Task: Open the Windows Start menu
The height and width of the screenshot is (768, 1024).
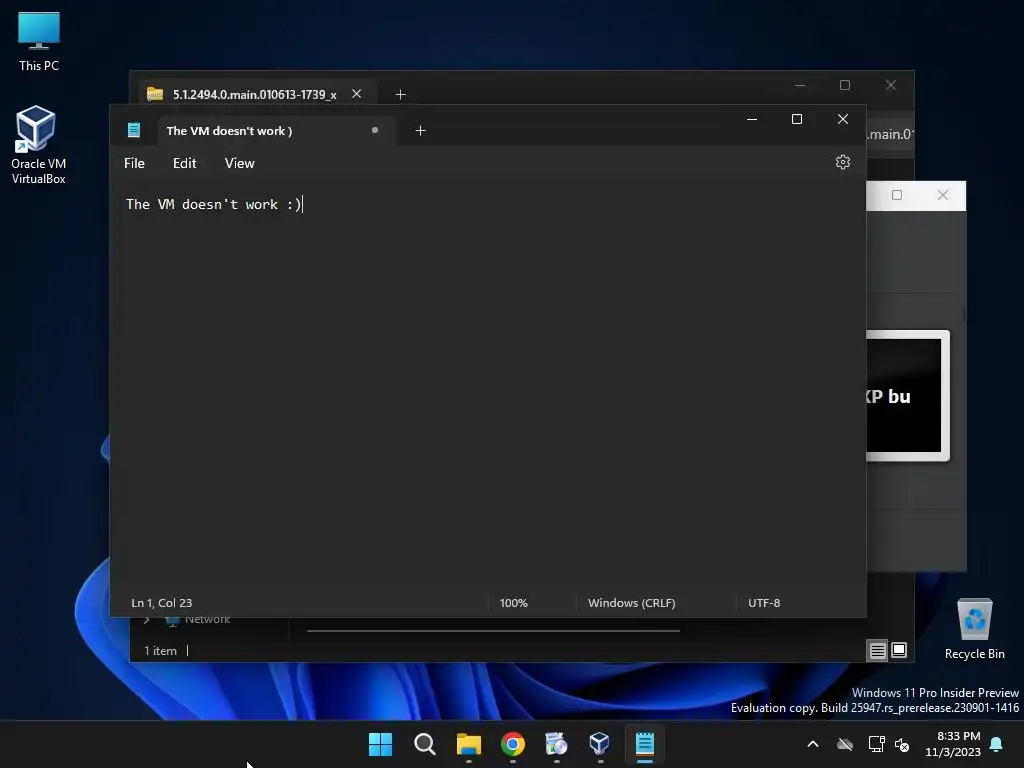Action: tap(381, 744)
